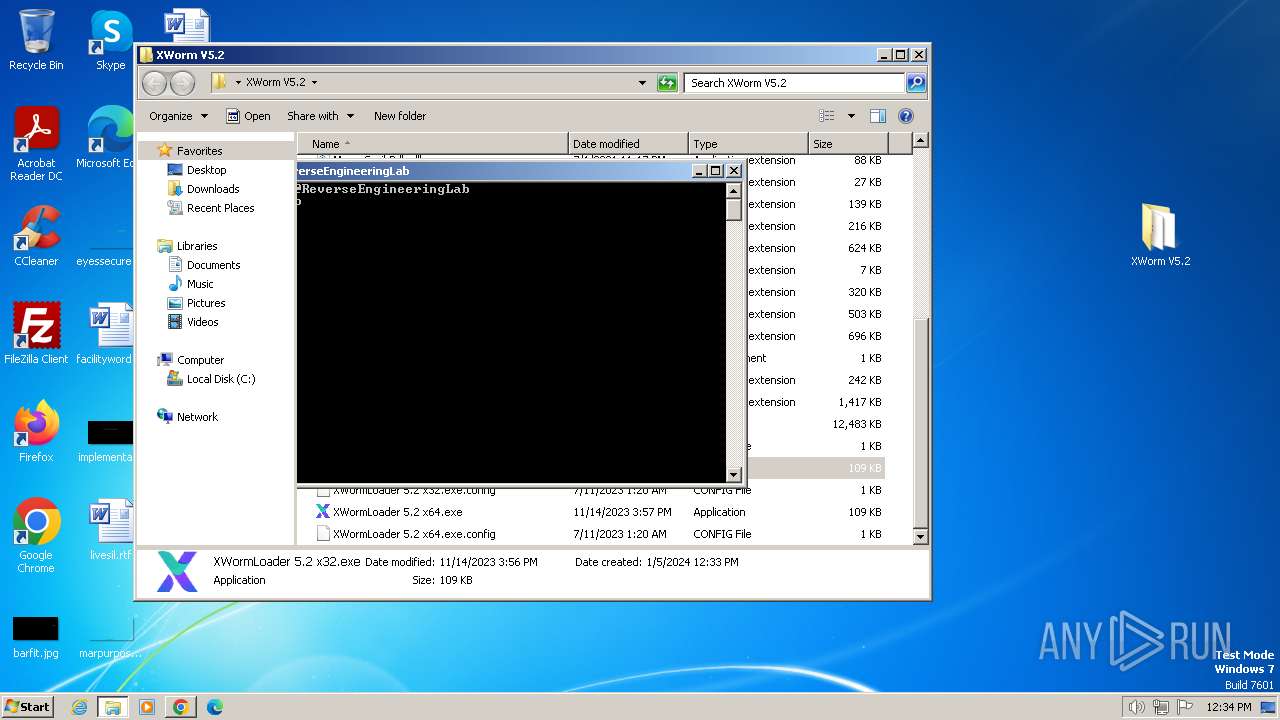
Task: Click the volume speaker tray icon
Action: pyautogui.click(x=1136, y=707)
